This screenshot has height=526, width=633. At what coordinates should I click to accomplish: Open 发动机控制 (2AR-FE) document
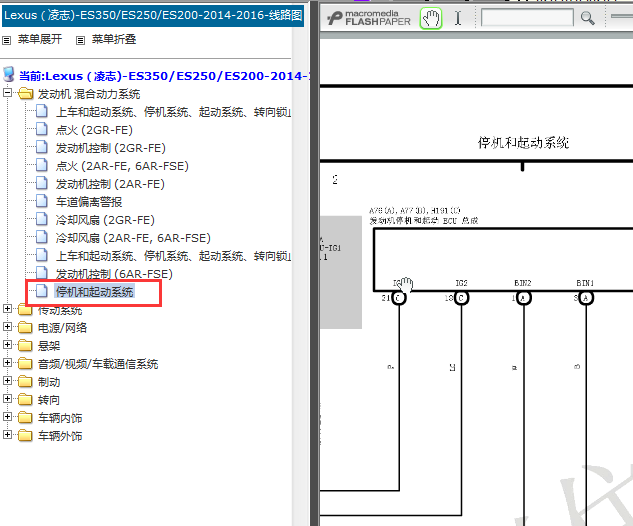[110, 184]
